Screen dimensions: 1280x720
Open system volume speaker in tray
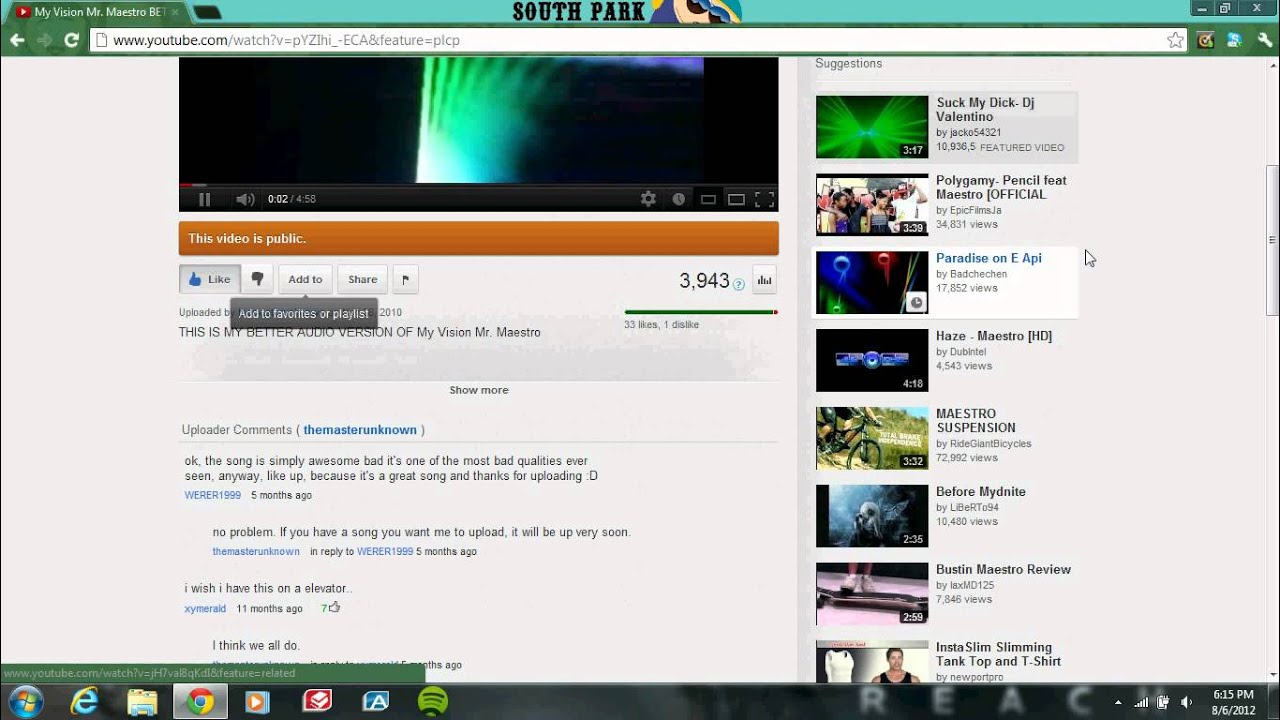(x=1186, y=702)
